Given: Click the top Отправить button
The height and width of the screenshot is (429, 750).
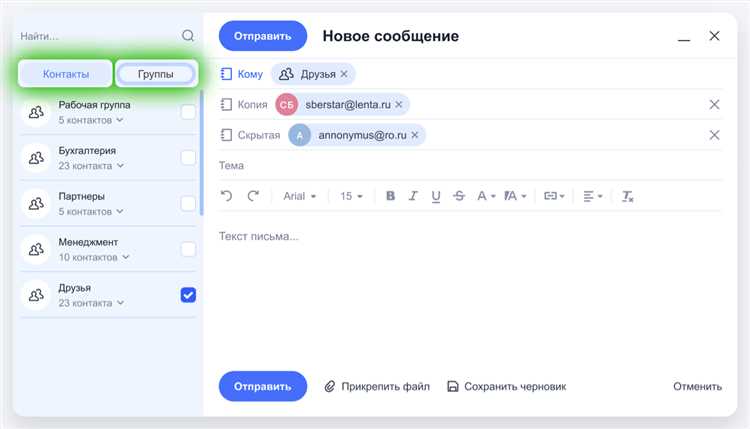Looking at the screenshot, I should tap(263, 36).
